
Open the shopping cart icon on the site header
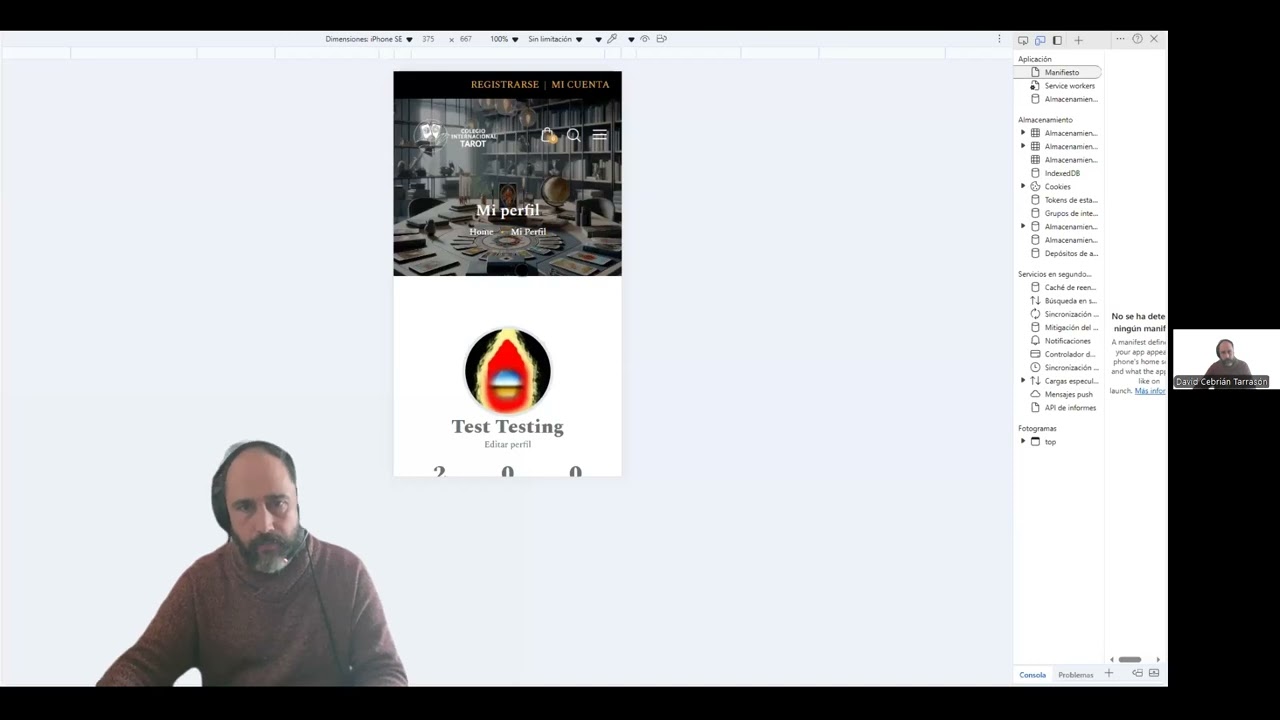[x=547, y=135]
